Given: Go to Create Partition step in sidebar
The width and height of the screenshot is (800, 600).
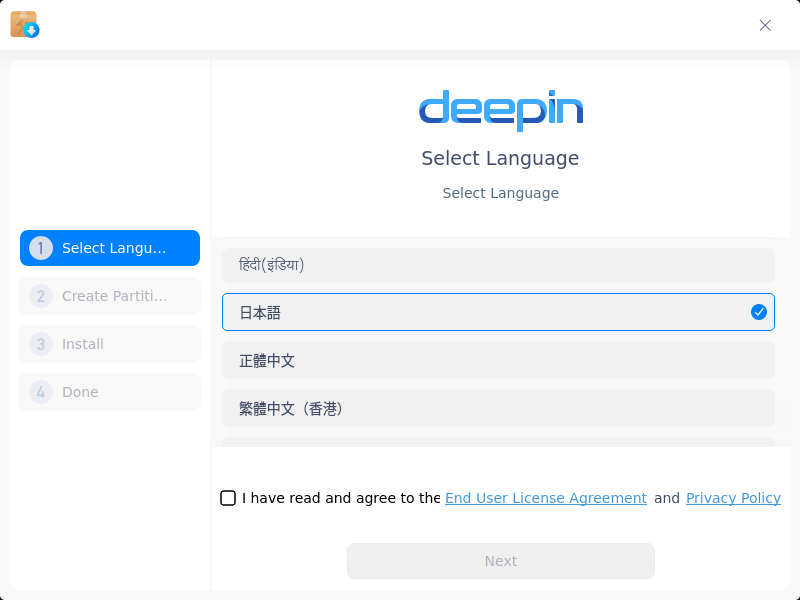Looking at the screenshot, I should click(110, 296).
